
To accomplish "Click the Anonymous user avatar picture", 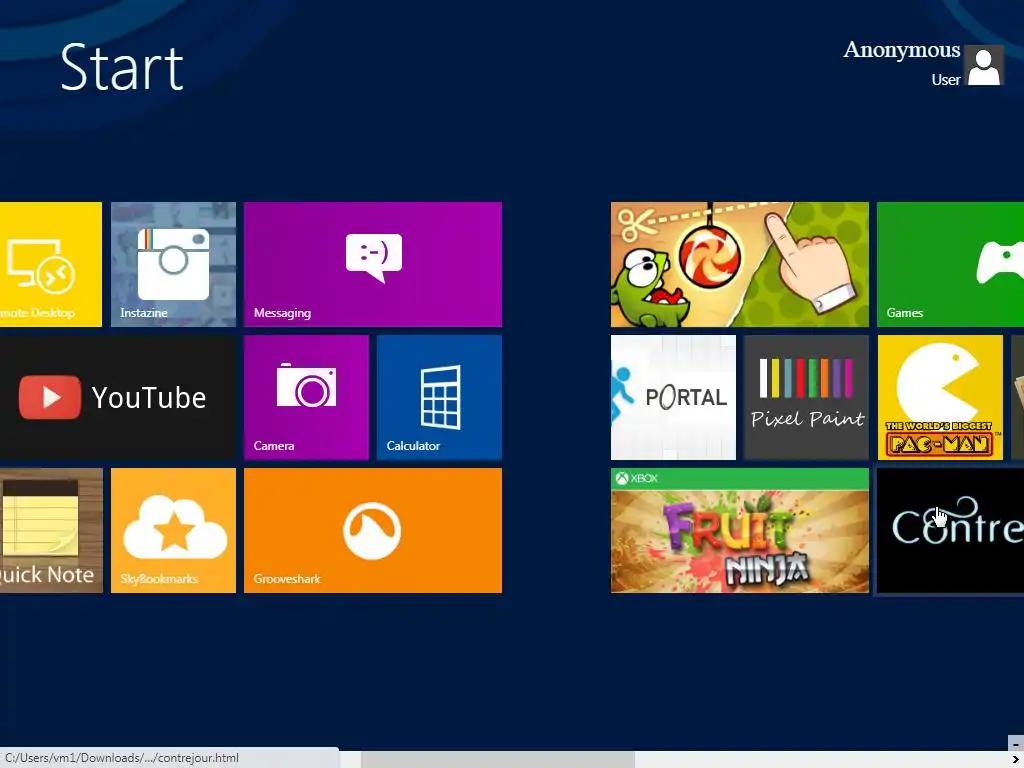I will click(984, 65).
